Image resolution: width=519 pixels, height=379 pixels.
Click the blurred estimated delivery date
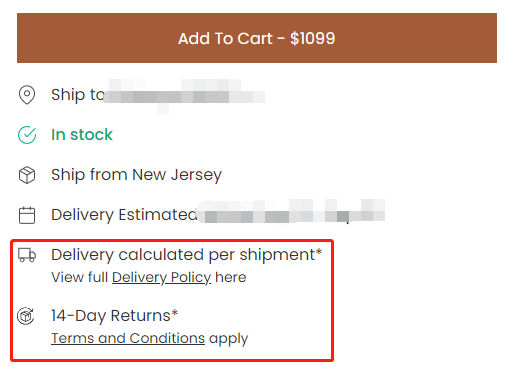tap(291, 211)
